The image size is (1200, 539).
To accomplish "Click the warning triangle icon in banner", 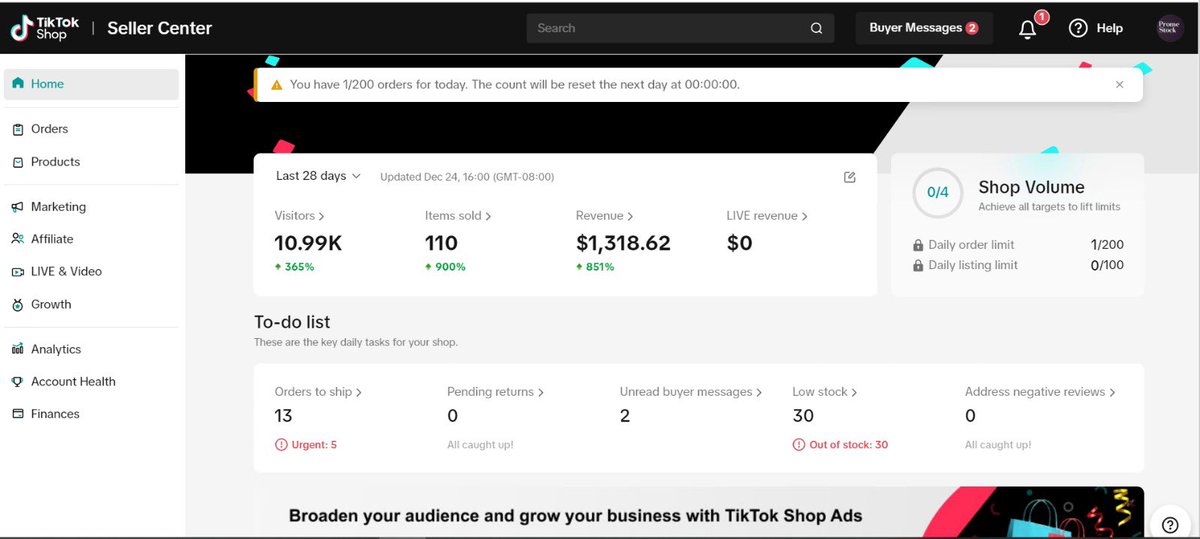I will point(276,85).
